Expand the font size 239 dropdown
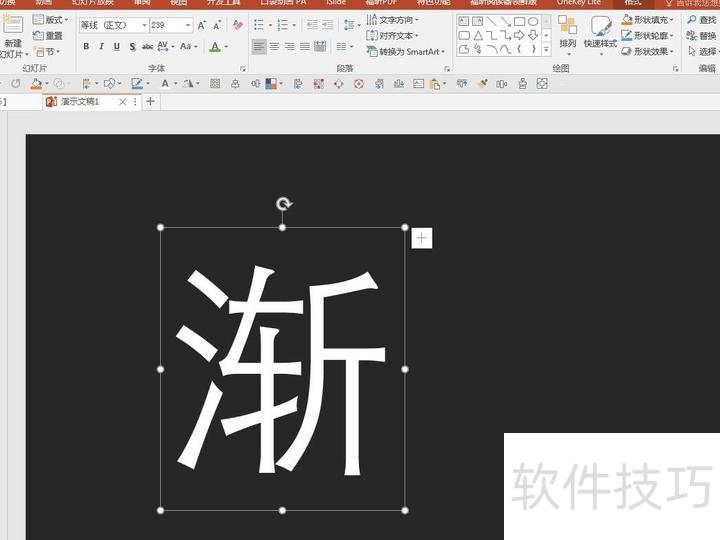The width and height of the screenshot is (720, 540). (188, 25)
